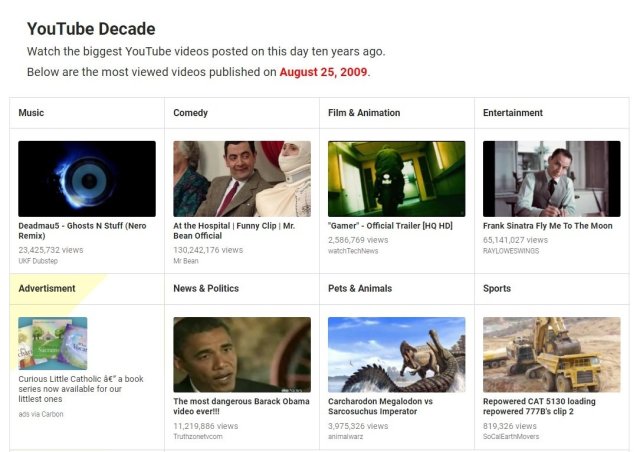Click the Film & Animation category header

(x=364, y=113)
